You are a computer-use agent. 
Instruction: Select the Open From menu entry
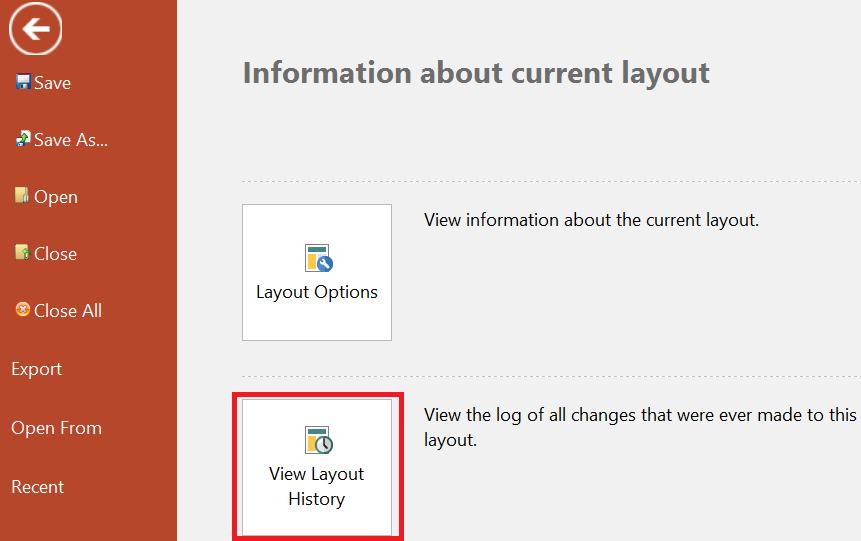point(56,428)
